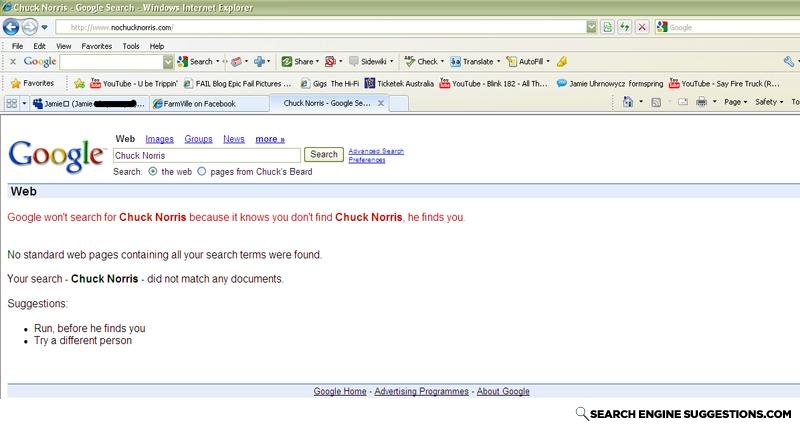Screen dimensions: 800x425
Task: Open the Google Toolbar Search options arrow
Action: [x=217, y=62]
